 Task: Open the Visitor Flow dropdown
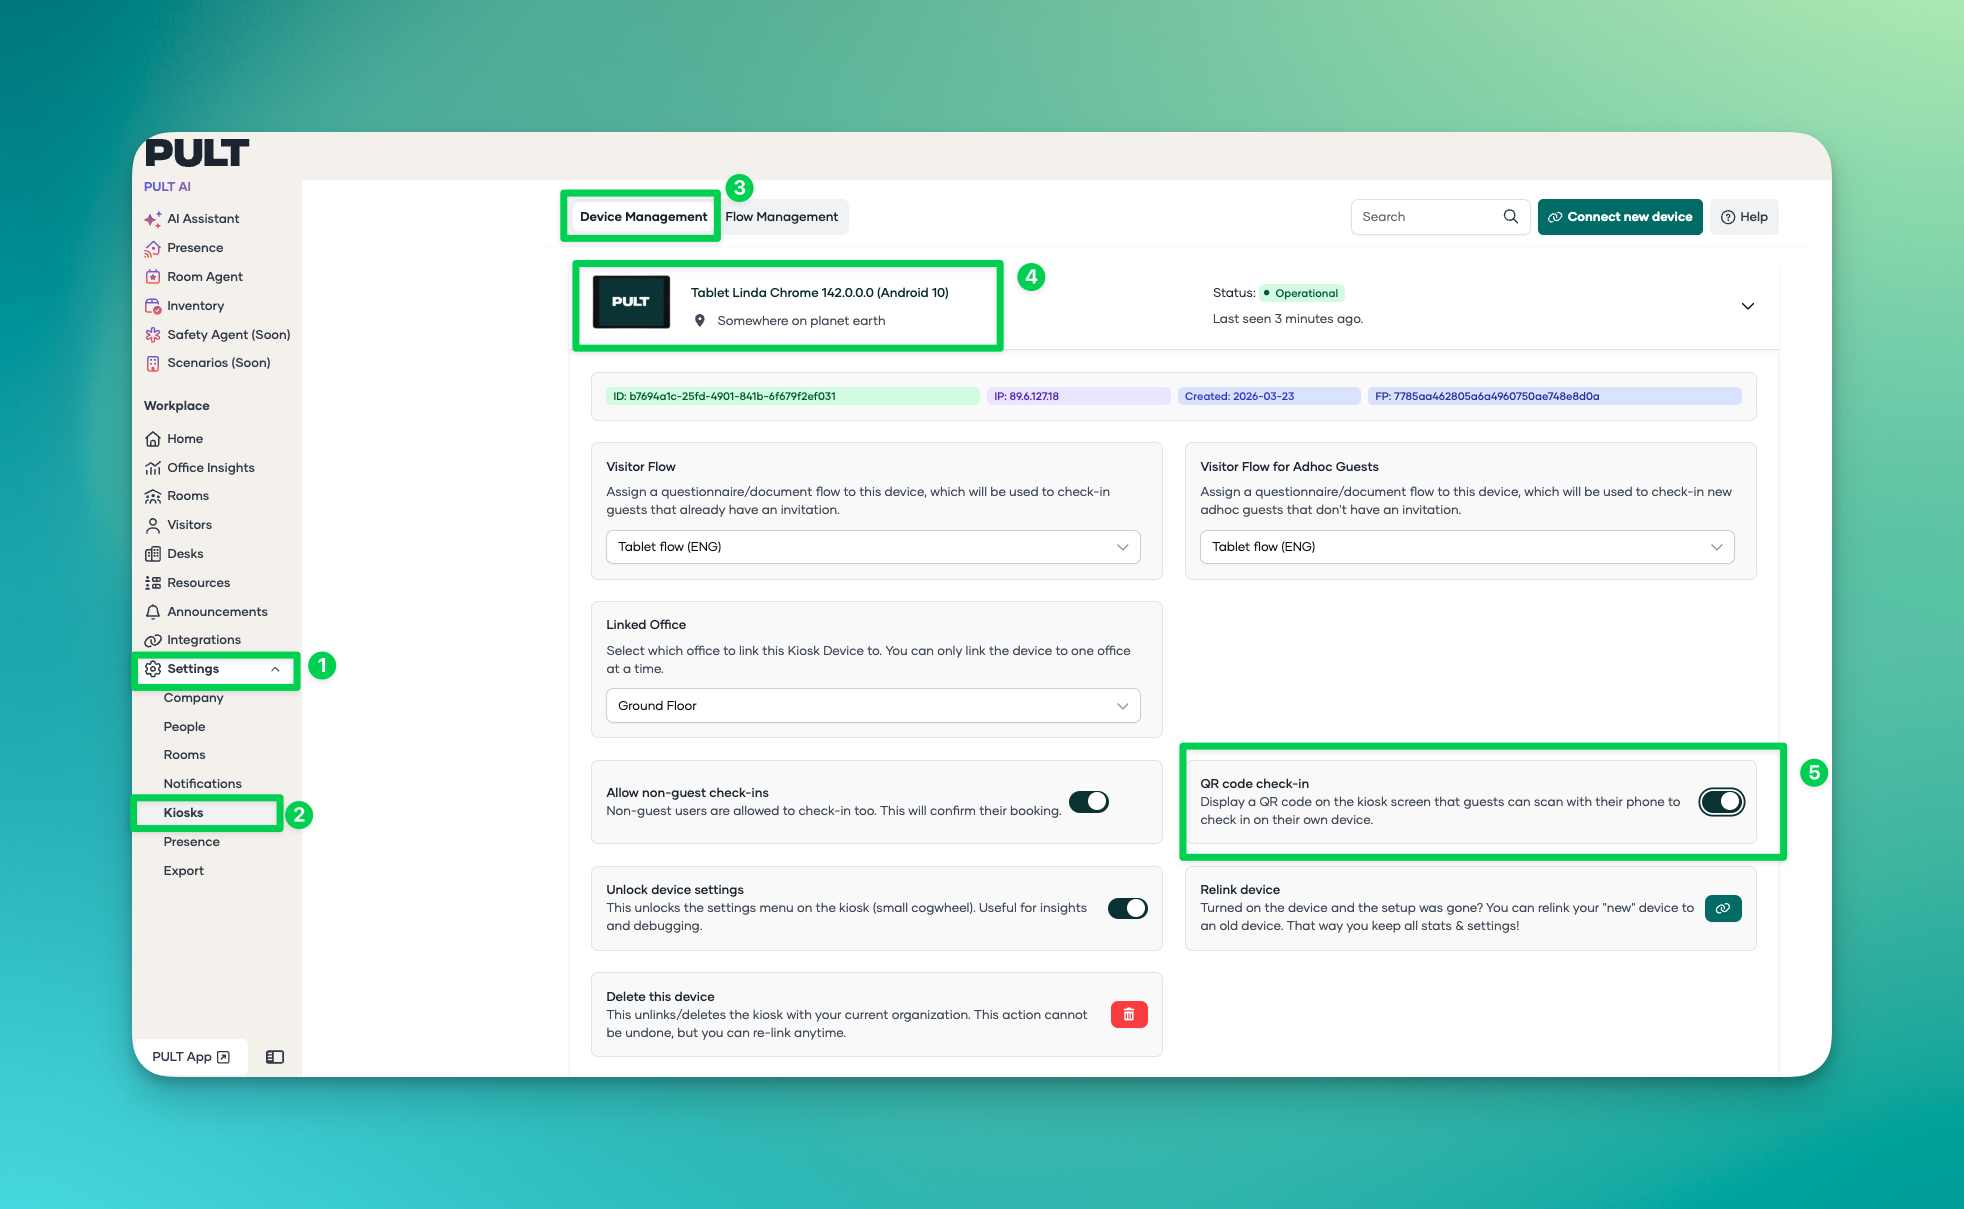coord(872,547)
